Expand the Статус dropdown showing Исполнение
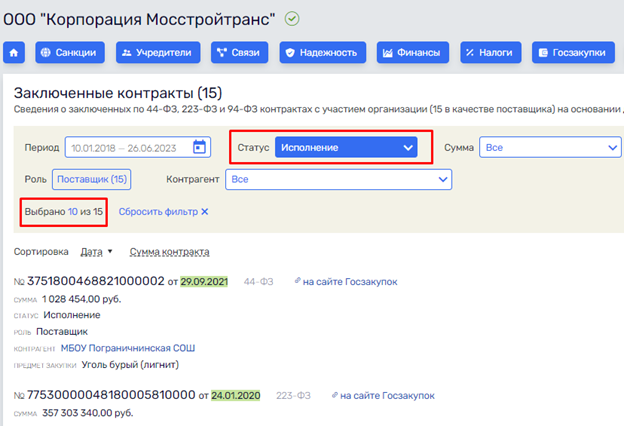624x426 pixels. pyautogui.click(x=346, y=147)
